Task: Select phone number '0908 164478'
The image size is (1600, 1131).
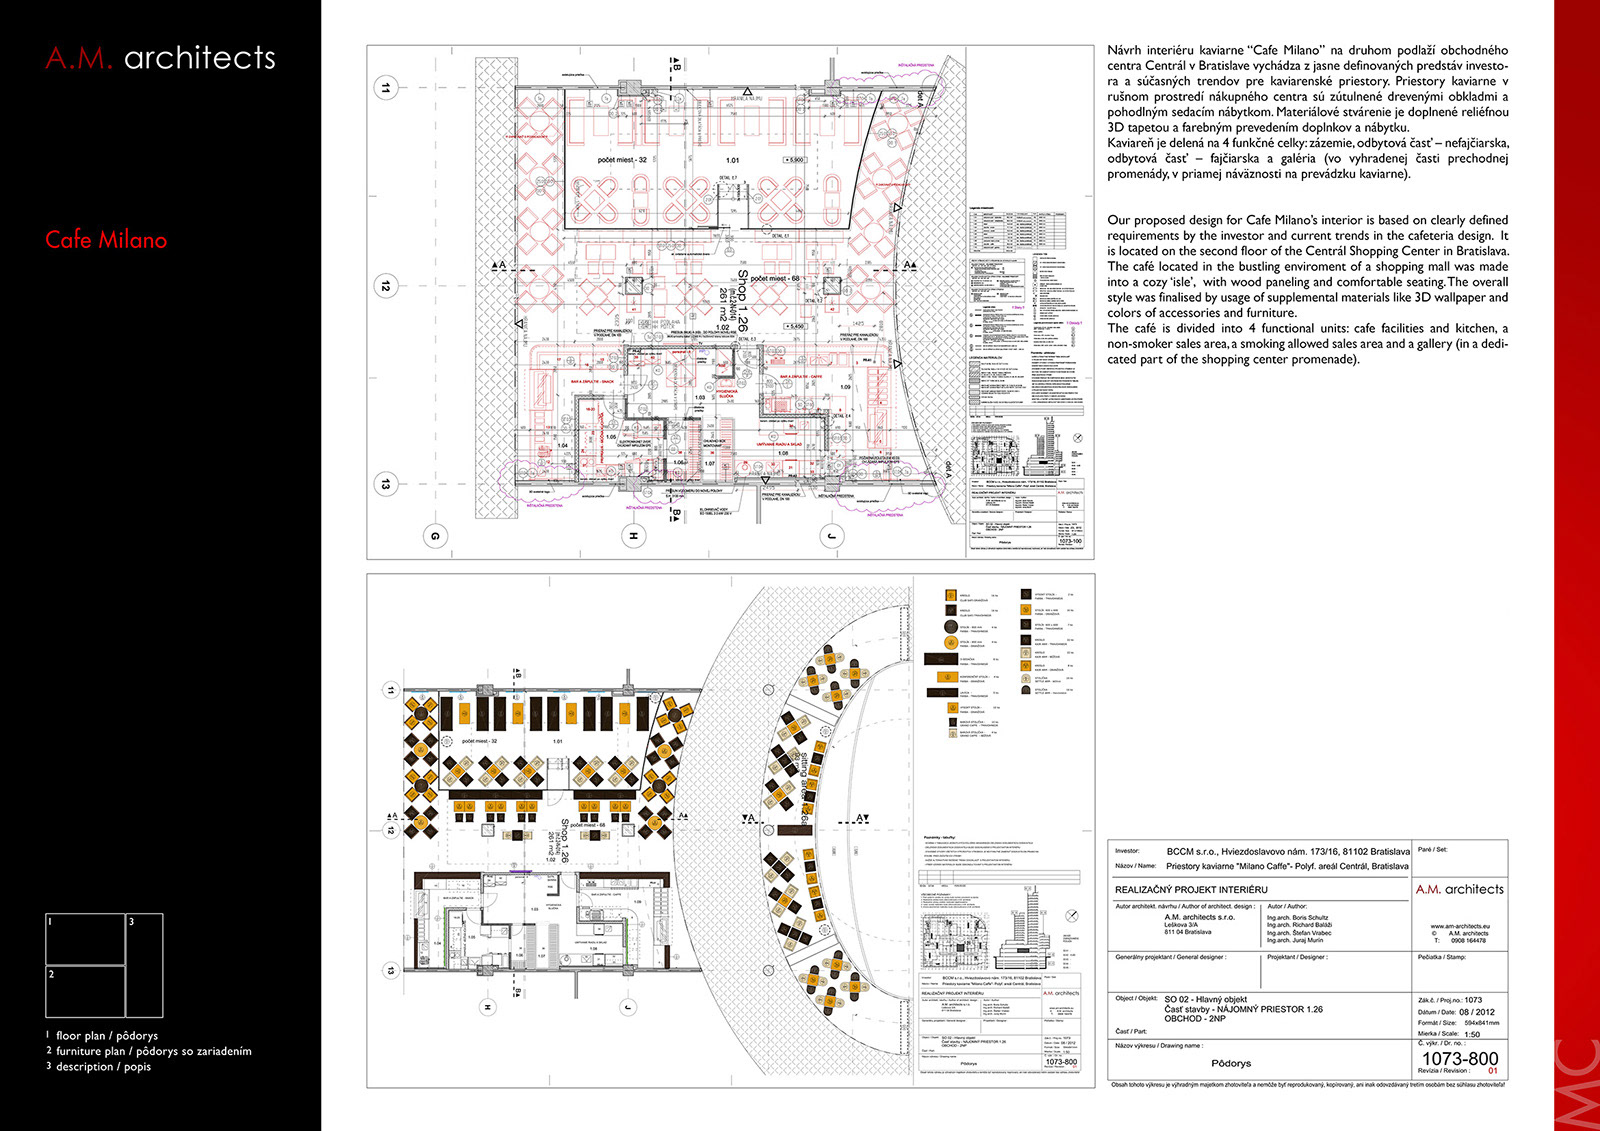Action: [x=1467, y=941]
